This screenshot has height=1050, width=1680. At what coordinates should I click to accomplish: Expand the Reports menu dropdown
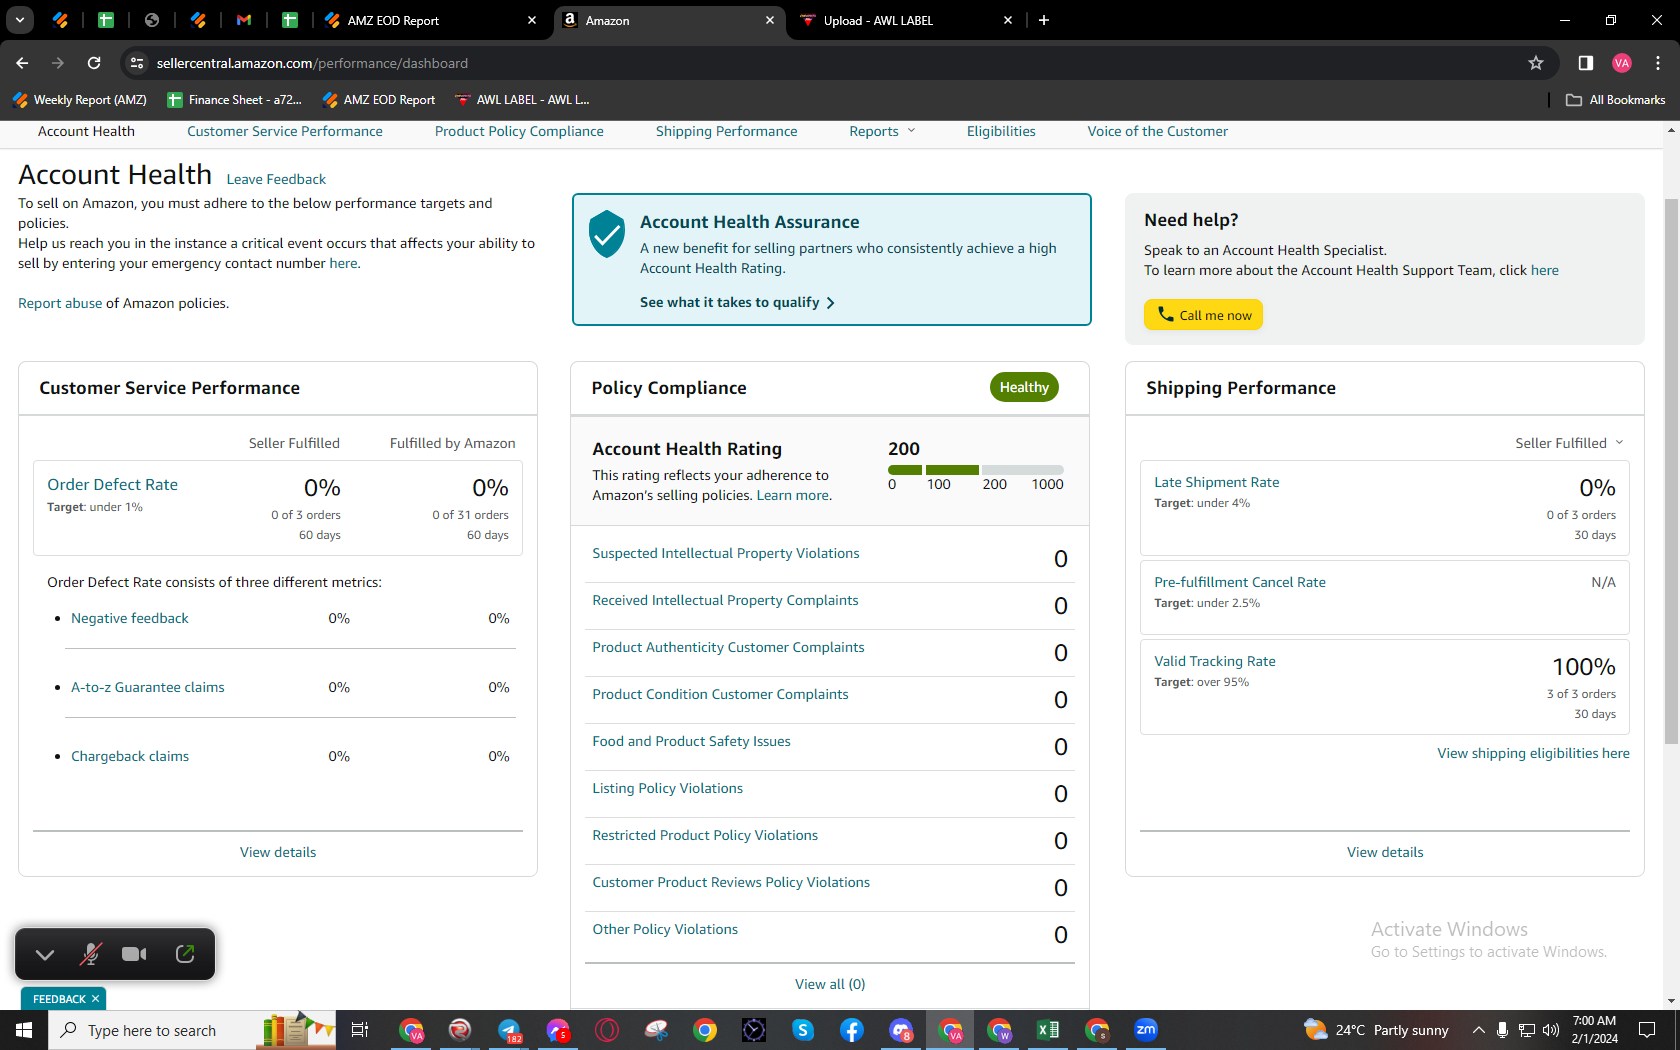[x=882, y=131]
